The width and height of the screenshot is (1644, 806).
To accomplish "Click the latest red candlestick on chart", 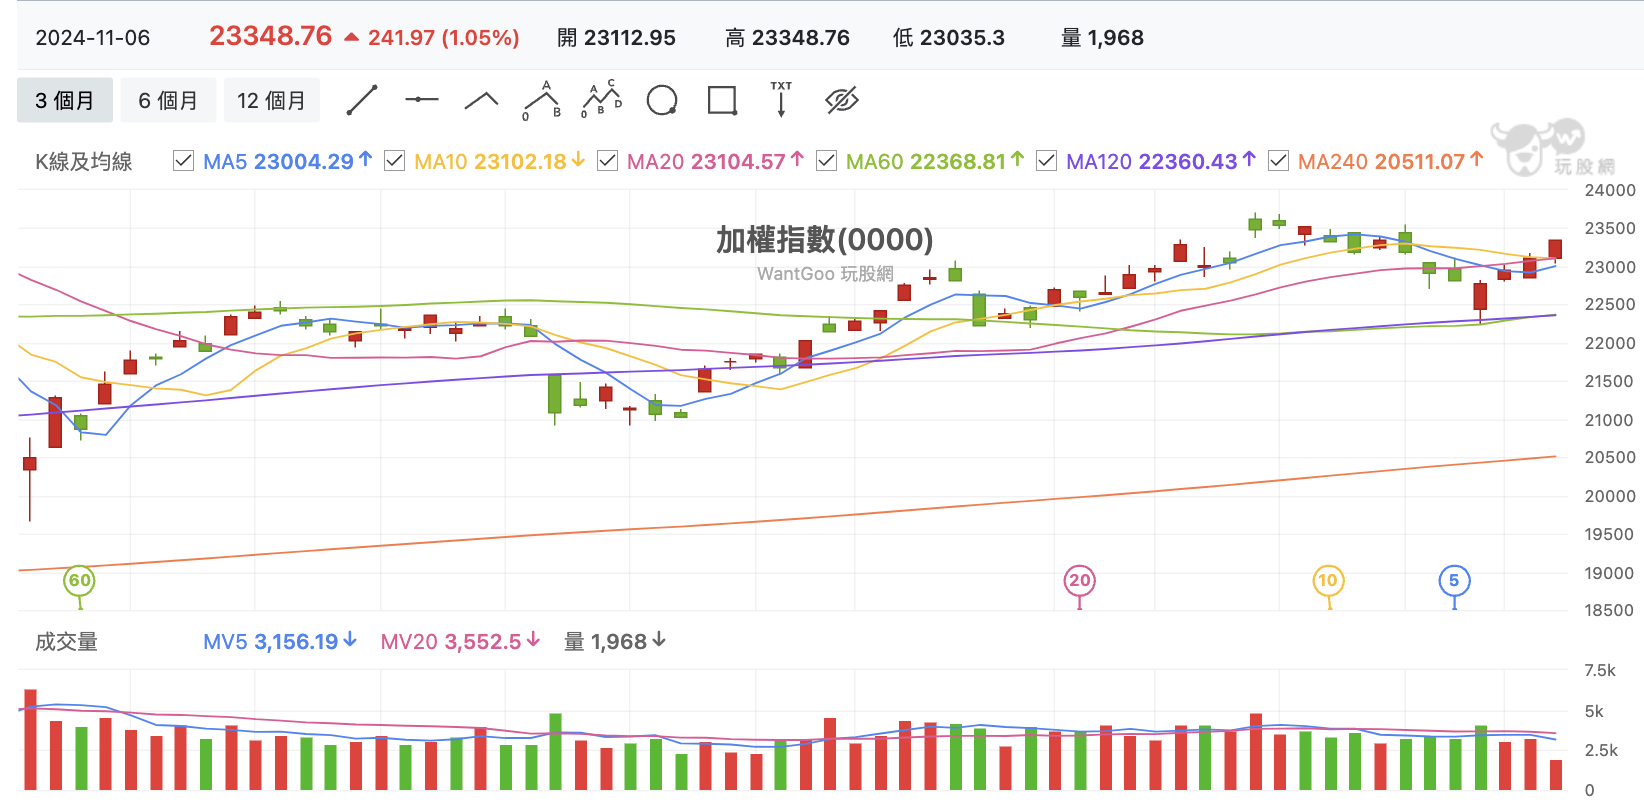I will (x=1555, y=249).
